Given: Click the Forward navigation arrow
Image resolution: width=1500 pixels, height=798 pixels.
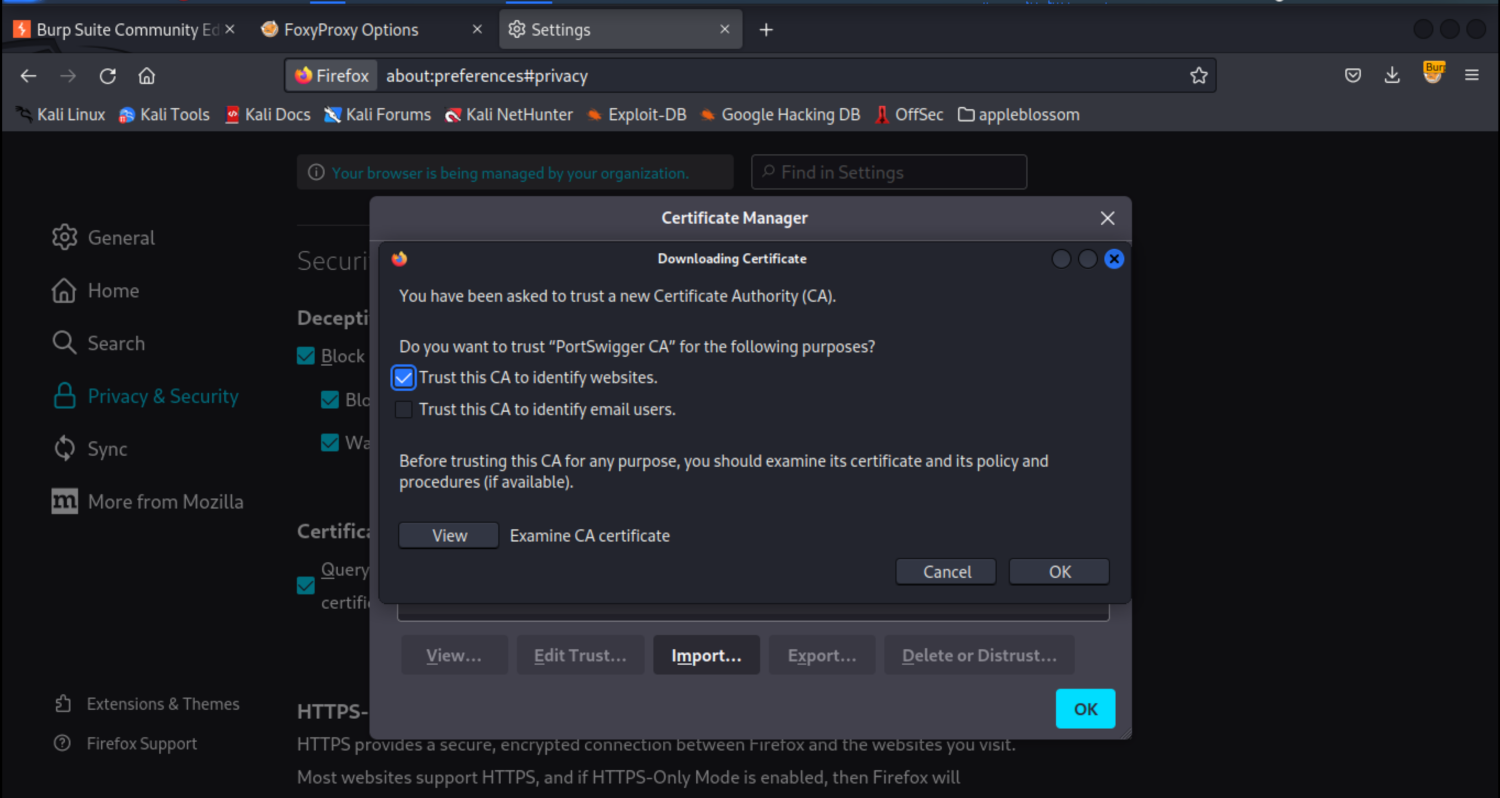Looking at the screenshot, I should 67,76.
